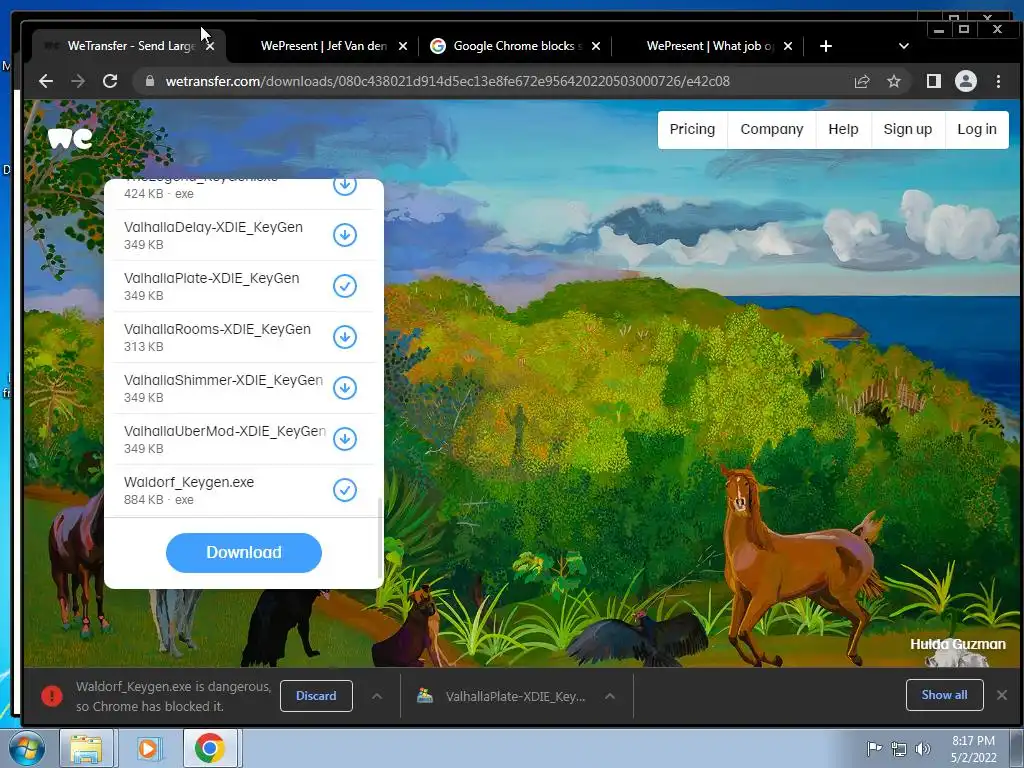The width and height of the screenshot is (1024, 768).
Task: Go forward in browser history
Action: coord(78,81)
